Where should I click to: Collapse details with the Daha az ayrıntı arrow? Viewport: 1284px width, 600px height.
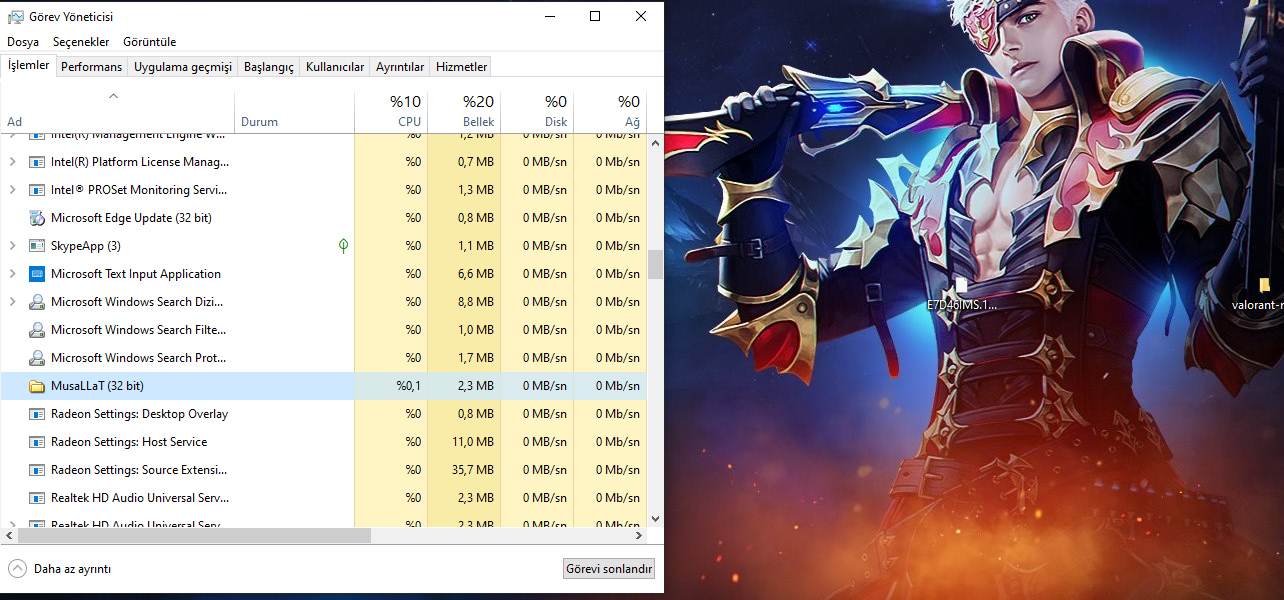pos(17,569)
